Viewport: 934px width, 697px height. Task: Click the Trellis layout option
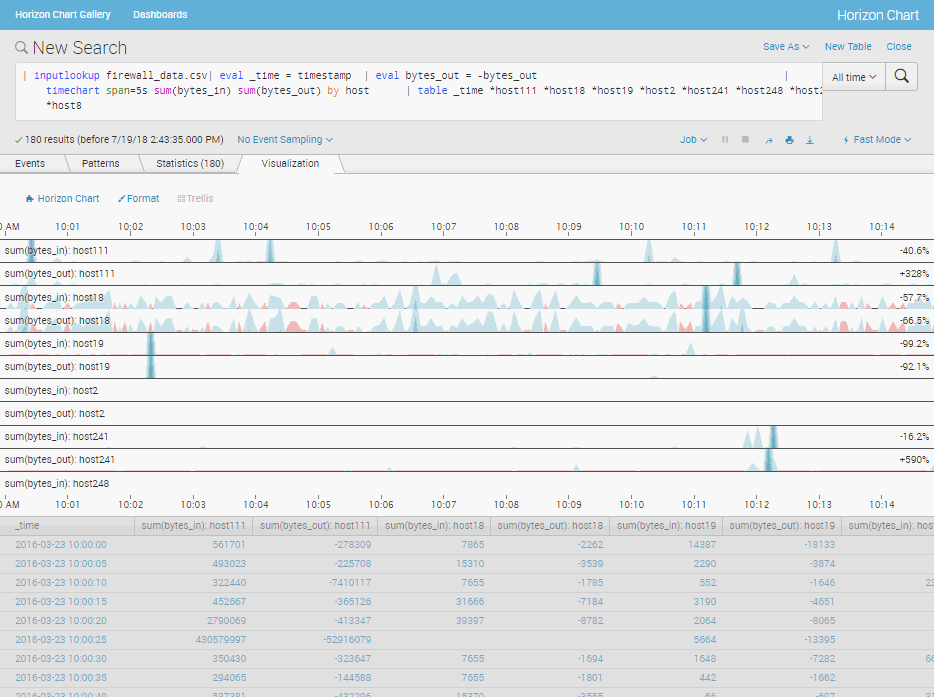[x=195, y=198]
